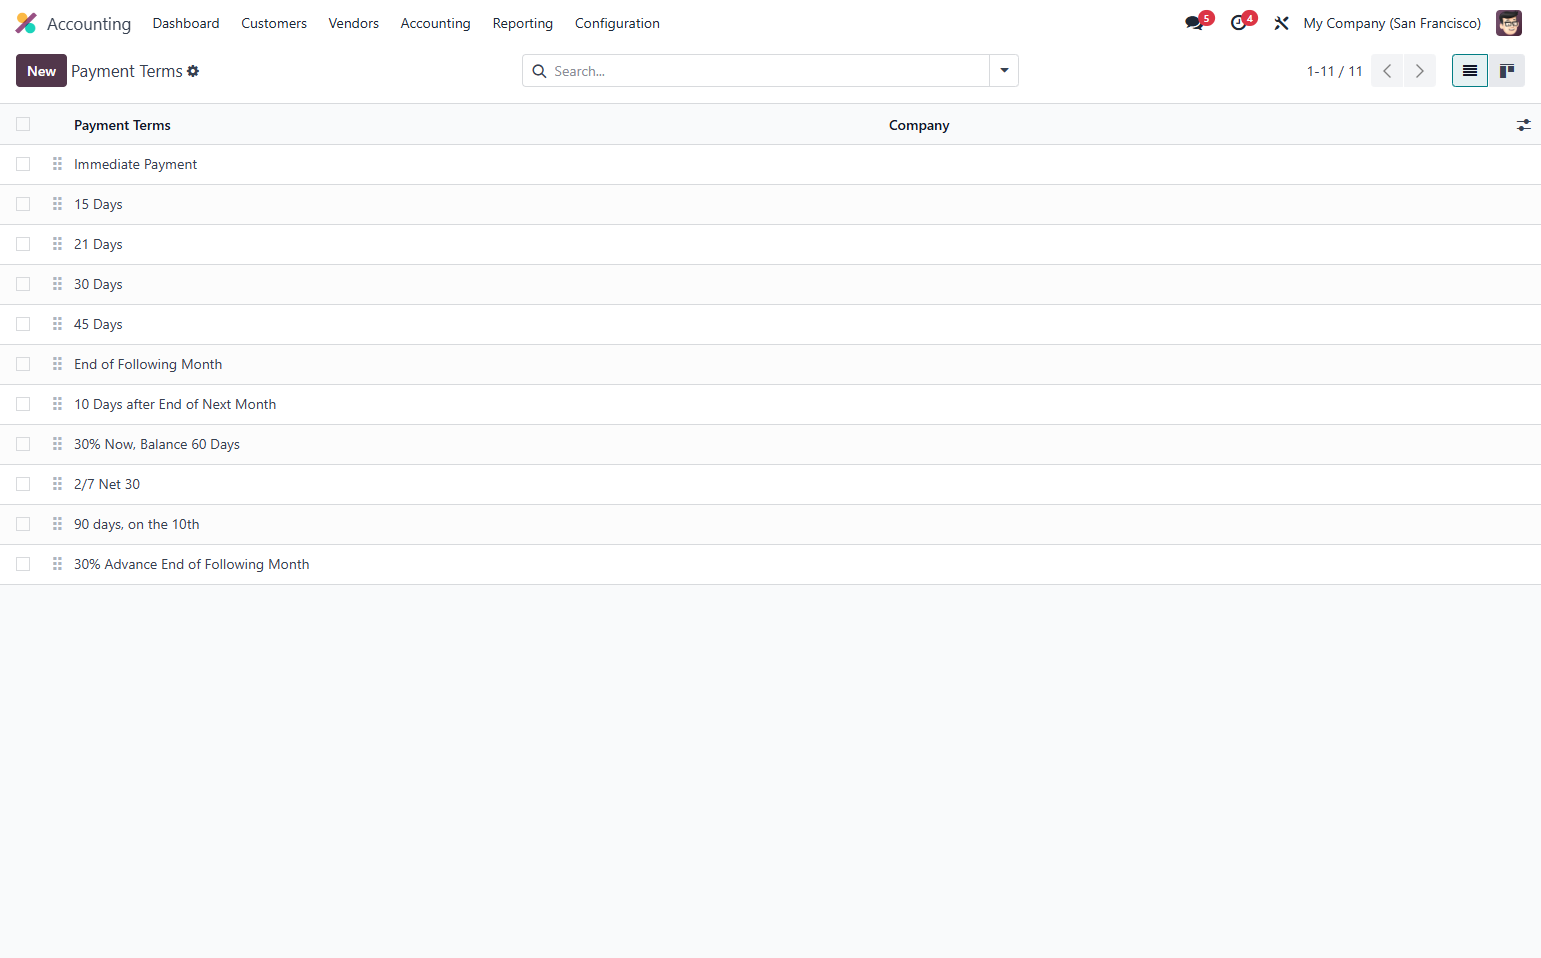Switch company via My Company (San Francisco)
This screenshot has height=958, width=1541.
[x=1392, y=23]
